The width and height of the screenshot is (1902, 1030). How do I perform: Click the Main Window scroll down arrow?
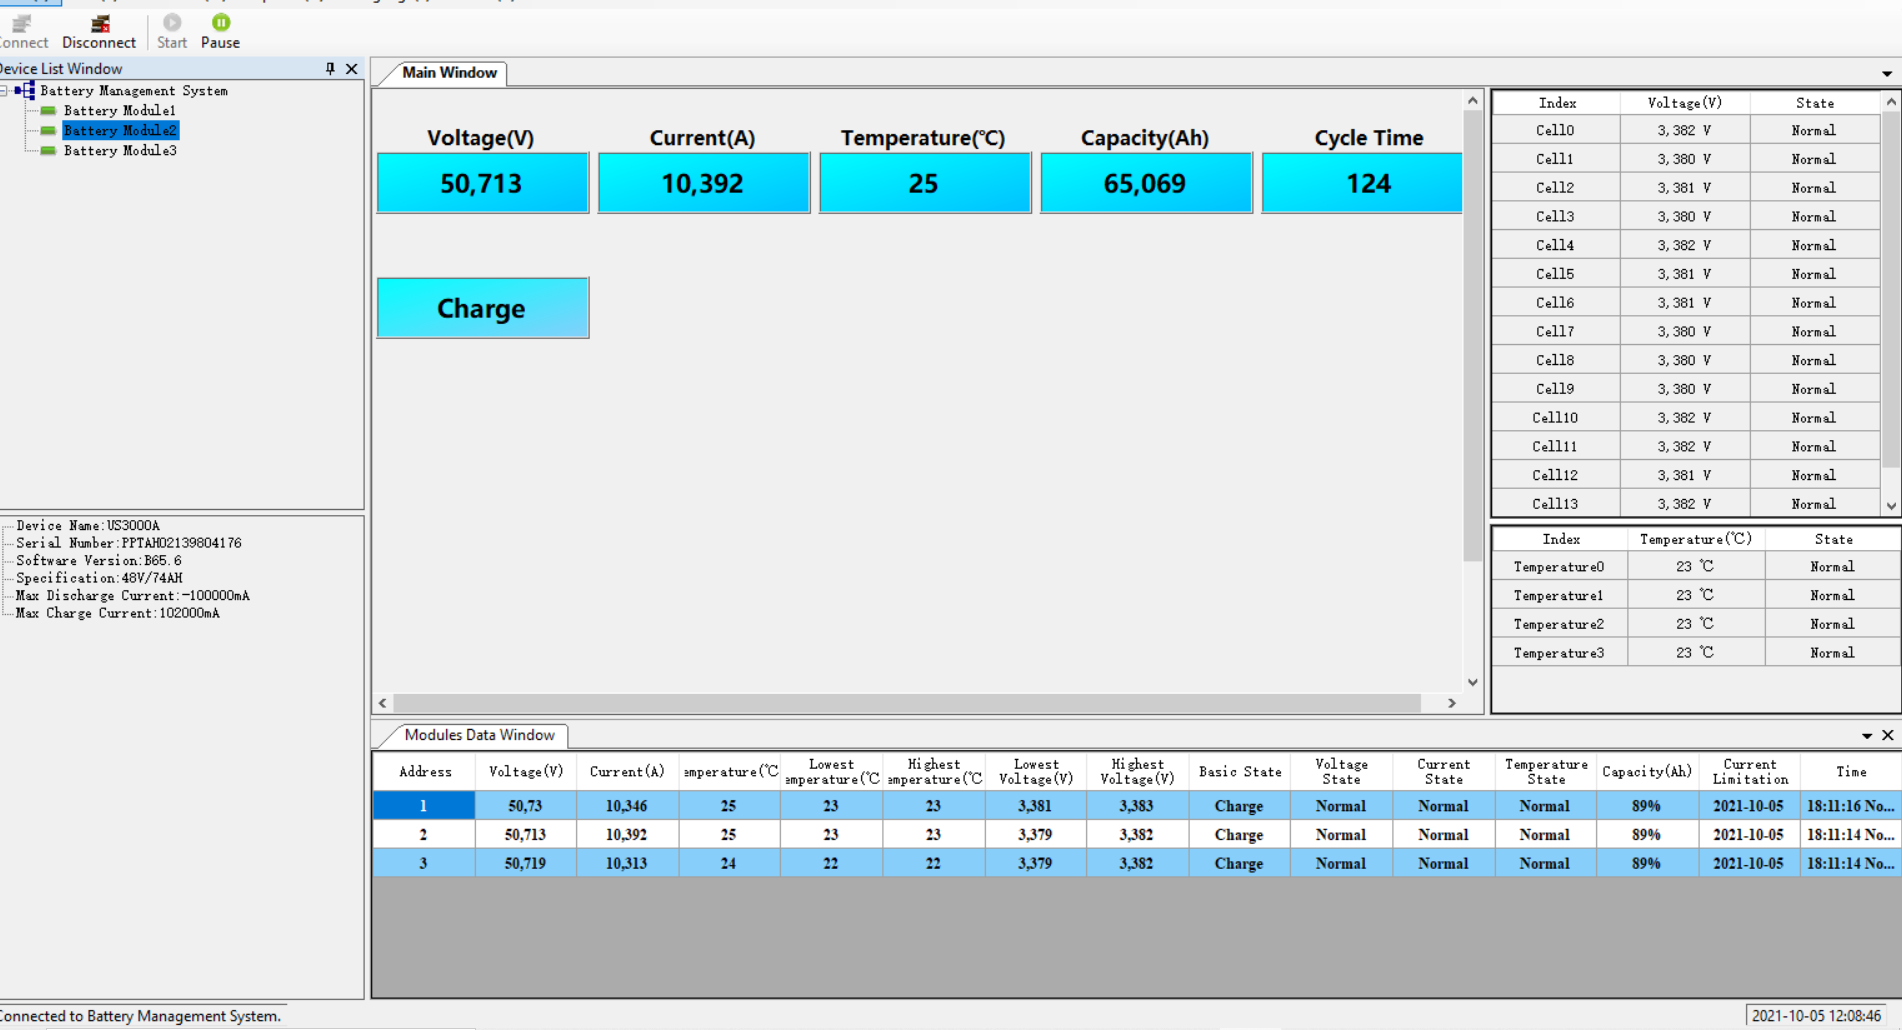pos(1473,682)
